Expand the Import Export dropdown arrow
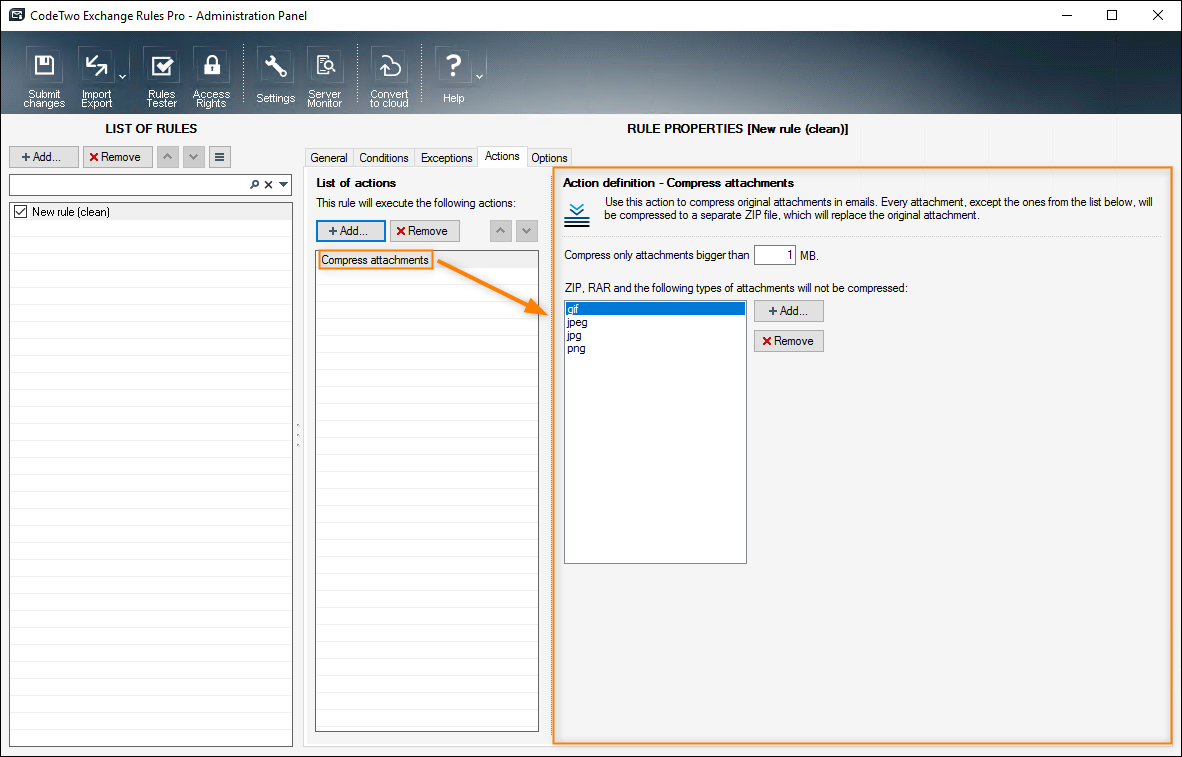Screen dimensions: 1182x757 (x=123, y=77)
